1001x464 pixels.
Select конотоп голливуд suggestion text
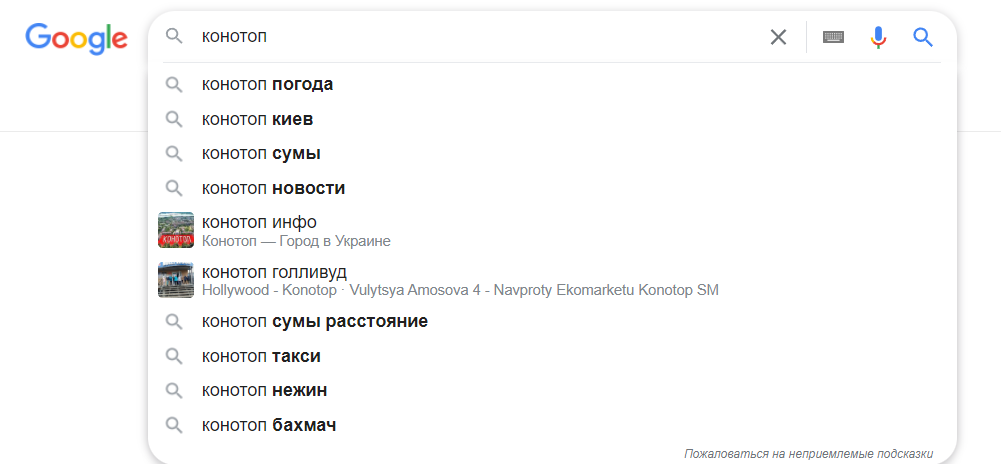(275, 272)
